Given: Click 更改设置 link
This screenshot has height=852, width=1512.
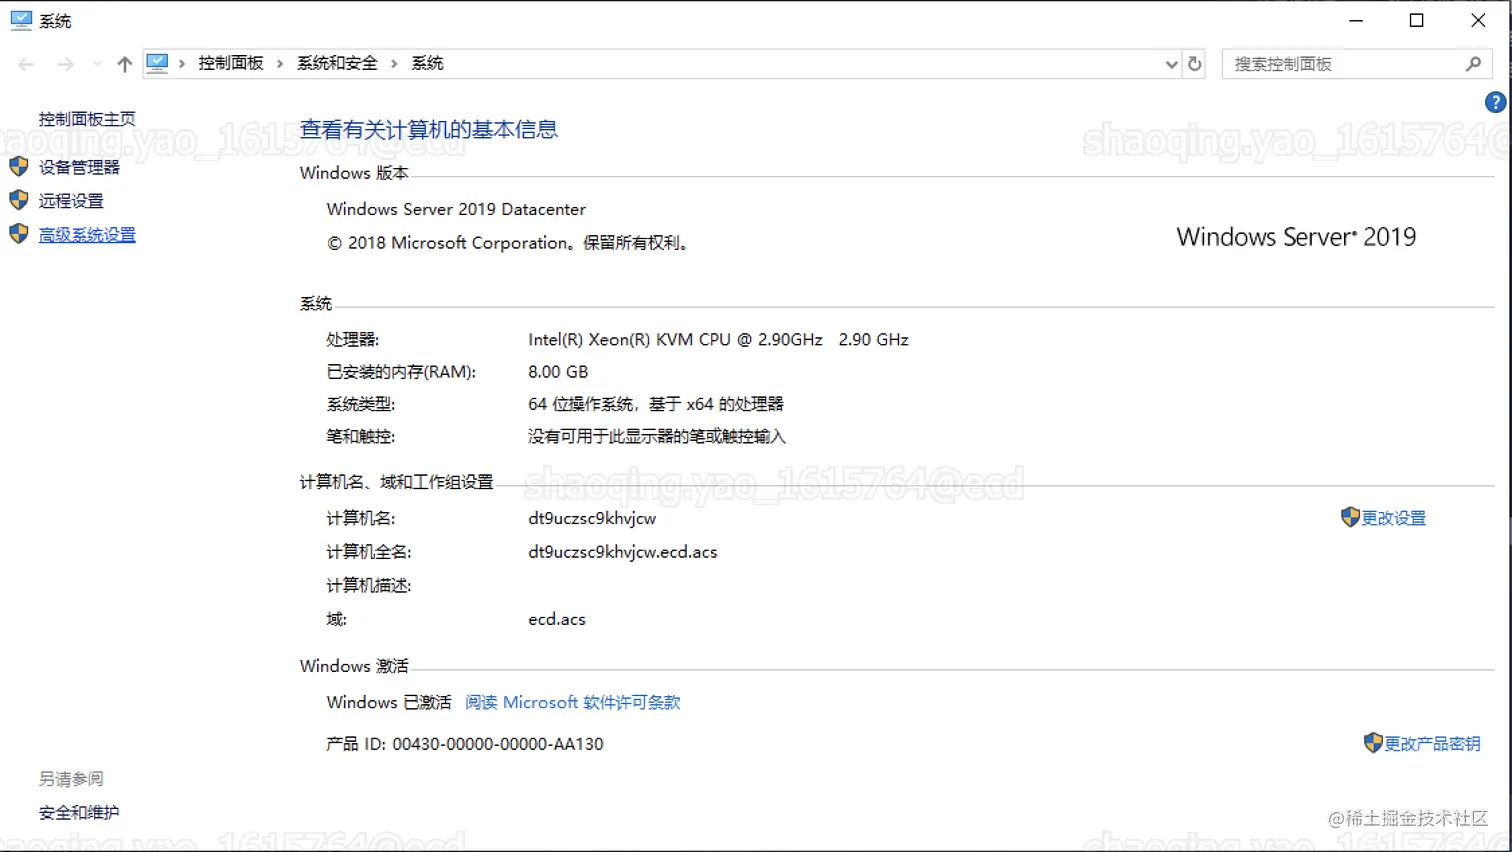Looking at the screenshot, I should [x=1394, y=518].
